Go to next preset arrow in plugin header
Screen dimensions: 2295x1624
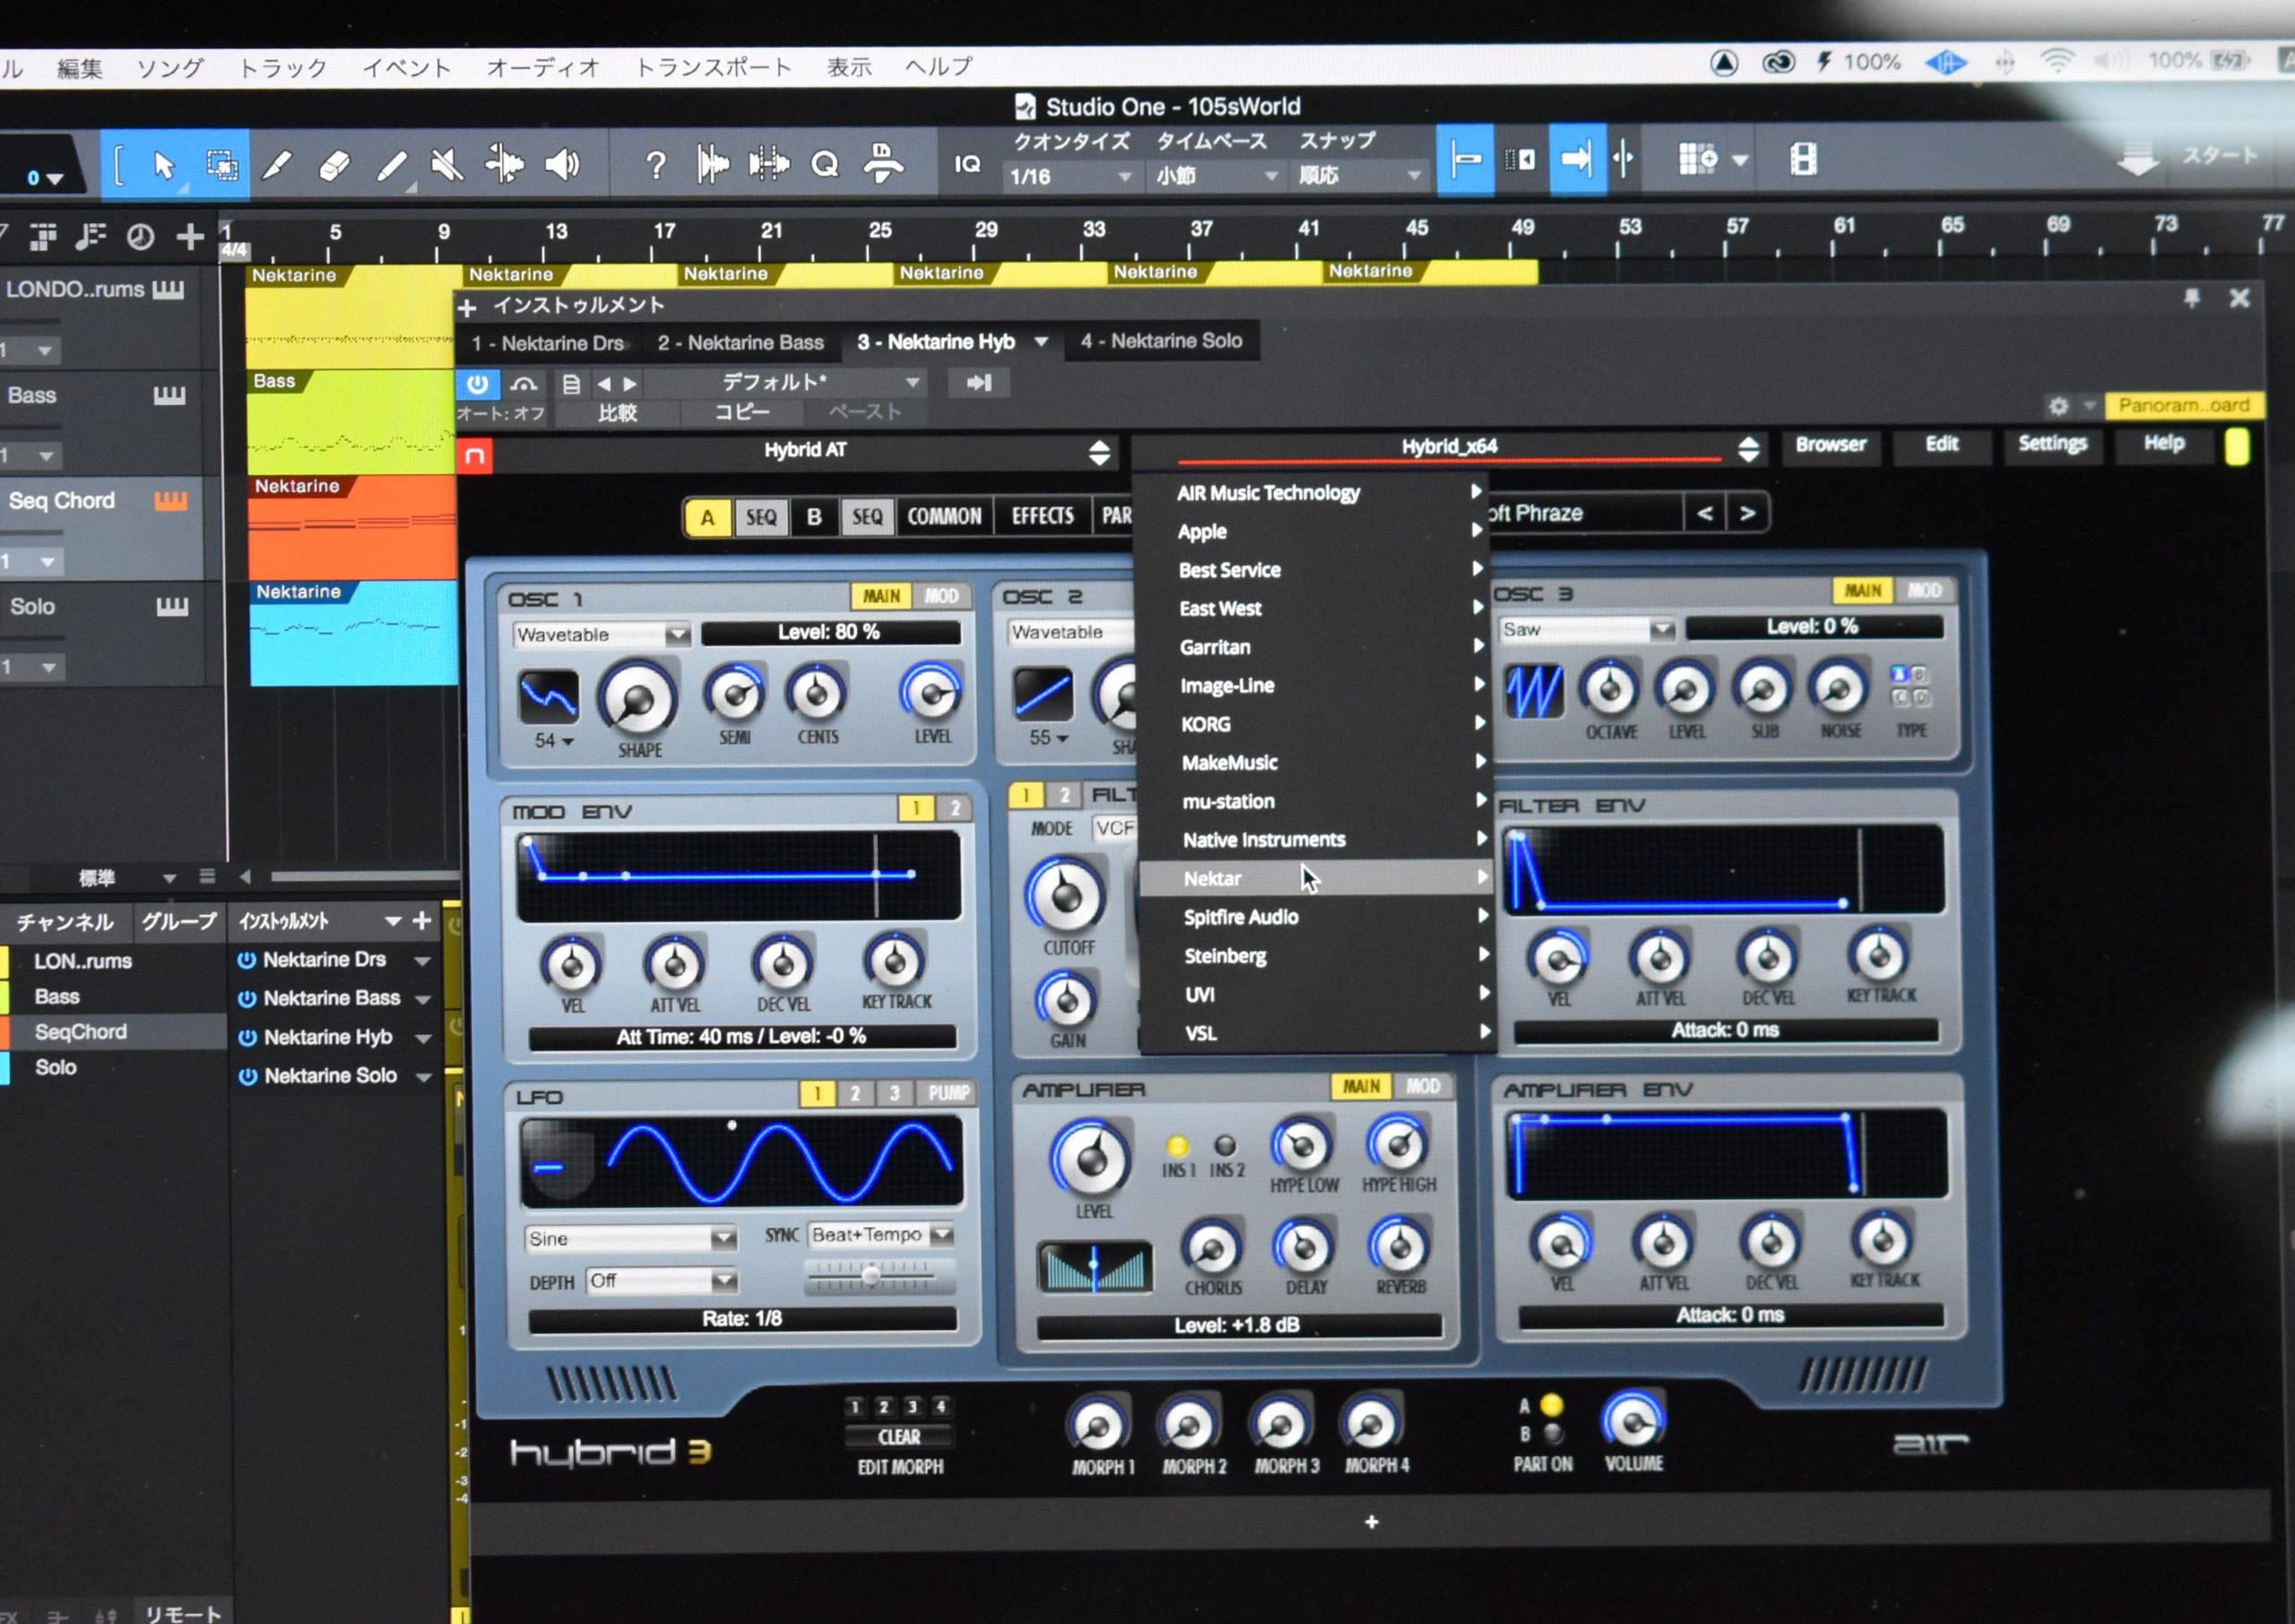point(630,384)
